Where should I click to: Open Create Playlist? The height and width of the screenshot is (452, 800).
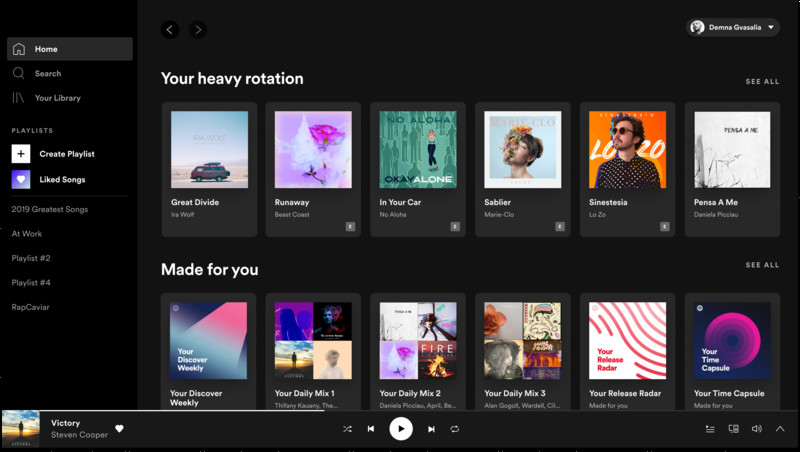pyautogui.click(x=67, y=154)
